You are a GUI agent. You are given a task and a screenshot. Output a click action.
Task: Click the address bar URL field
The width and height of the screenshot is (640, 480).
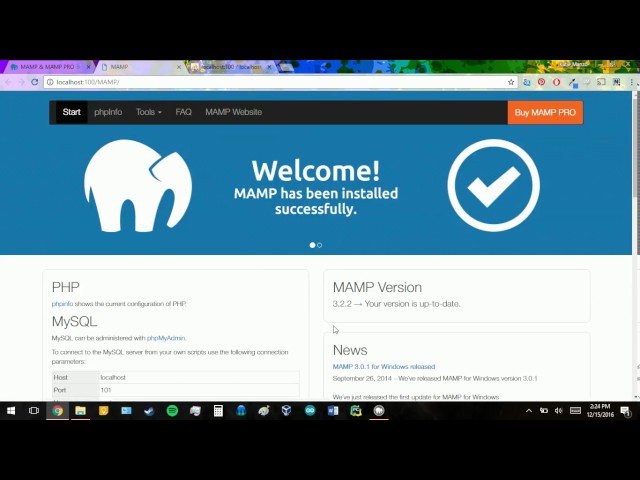pos(278,82)
